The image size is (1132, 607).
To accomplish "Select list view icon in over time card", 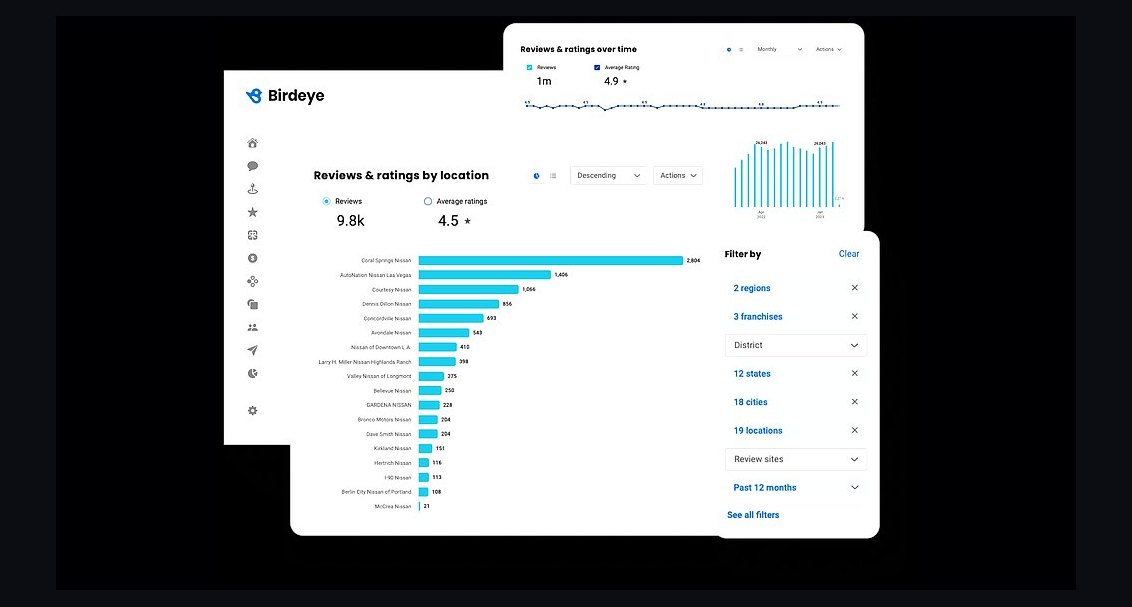I will (741, 50).
